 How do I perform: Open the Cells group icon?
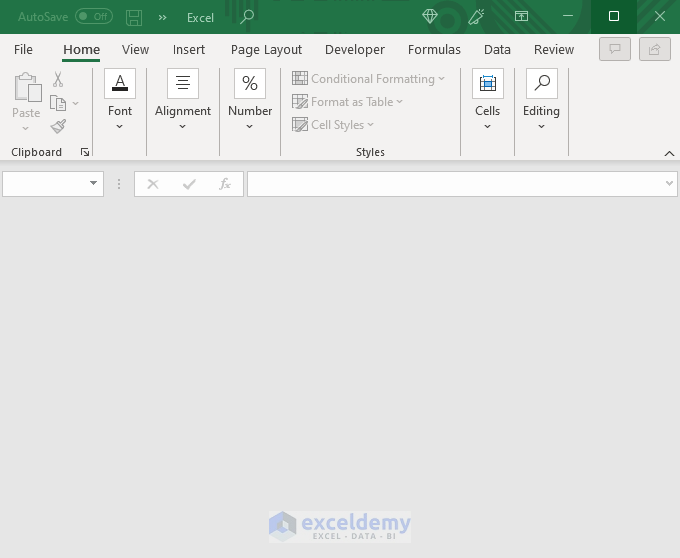point(488,83)
